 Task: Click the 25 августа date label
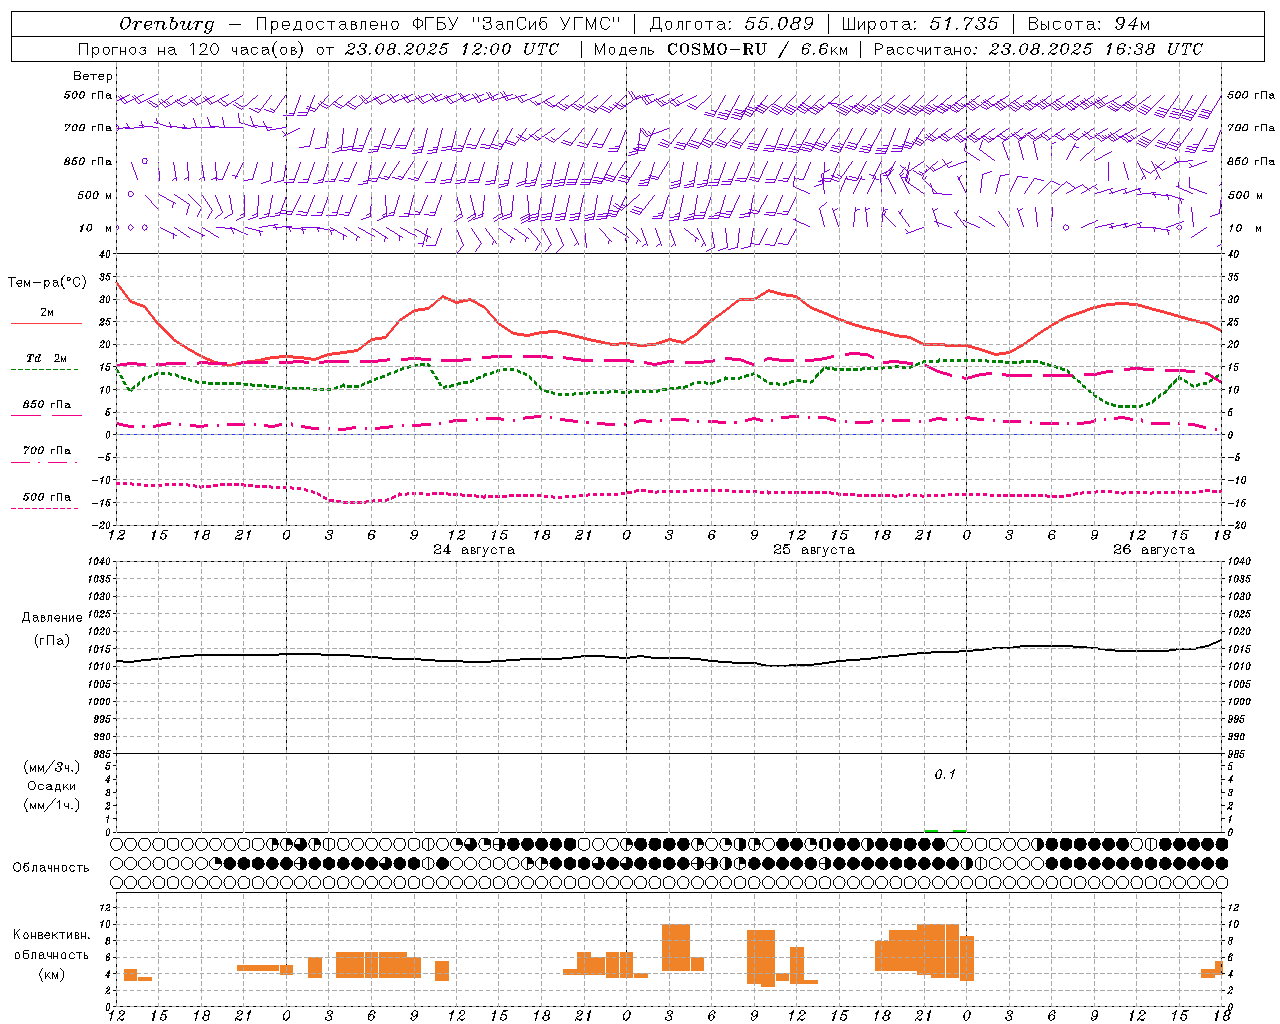click(814, 550)
